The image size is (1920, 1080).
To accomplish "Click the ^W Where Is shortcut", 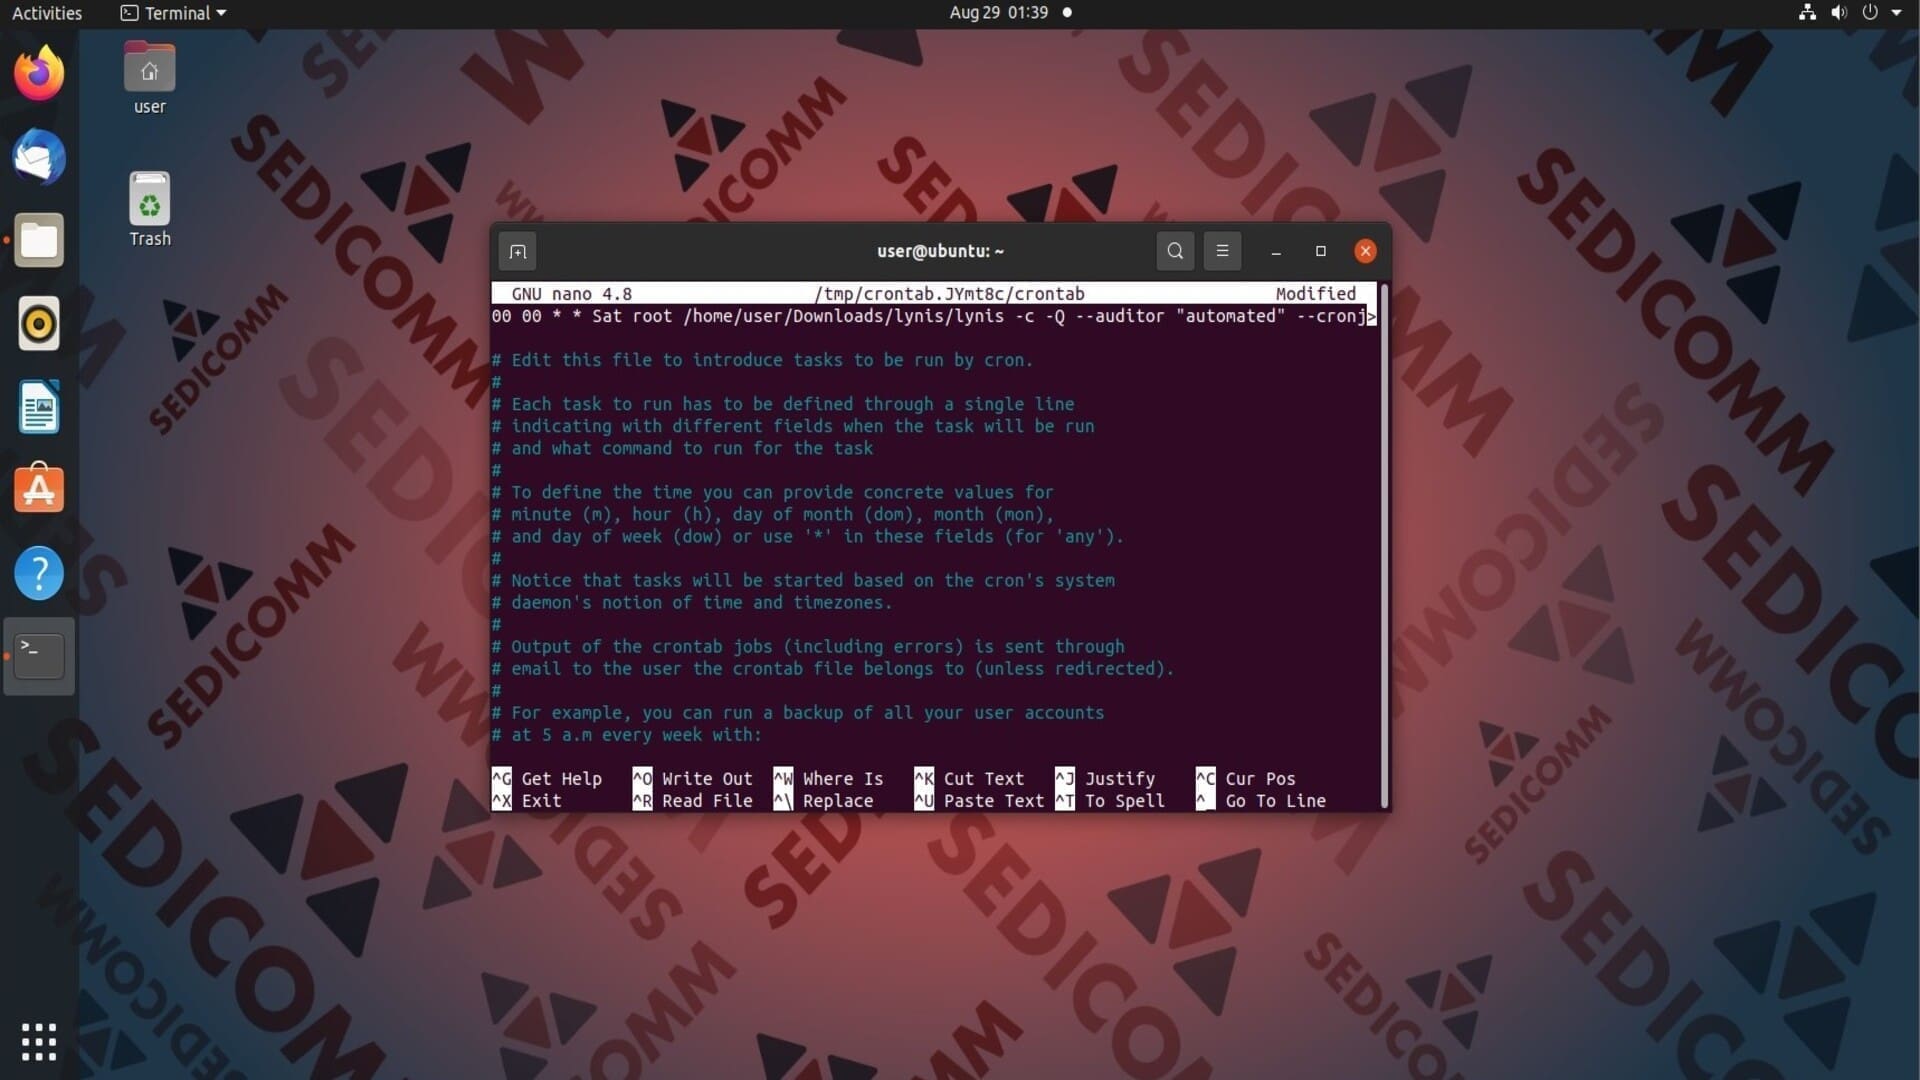I will click(828, 779).
